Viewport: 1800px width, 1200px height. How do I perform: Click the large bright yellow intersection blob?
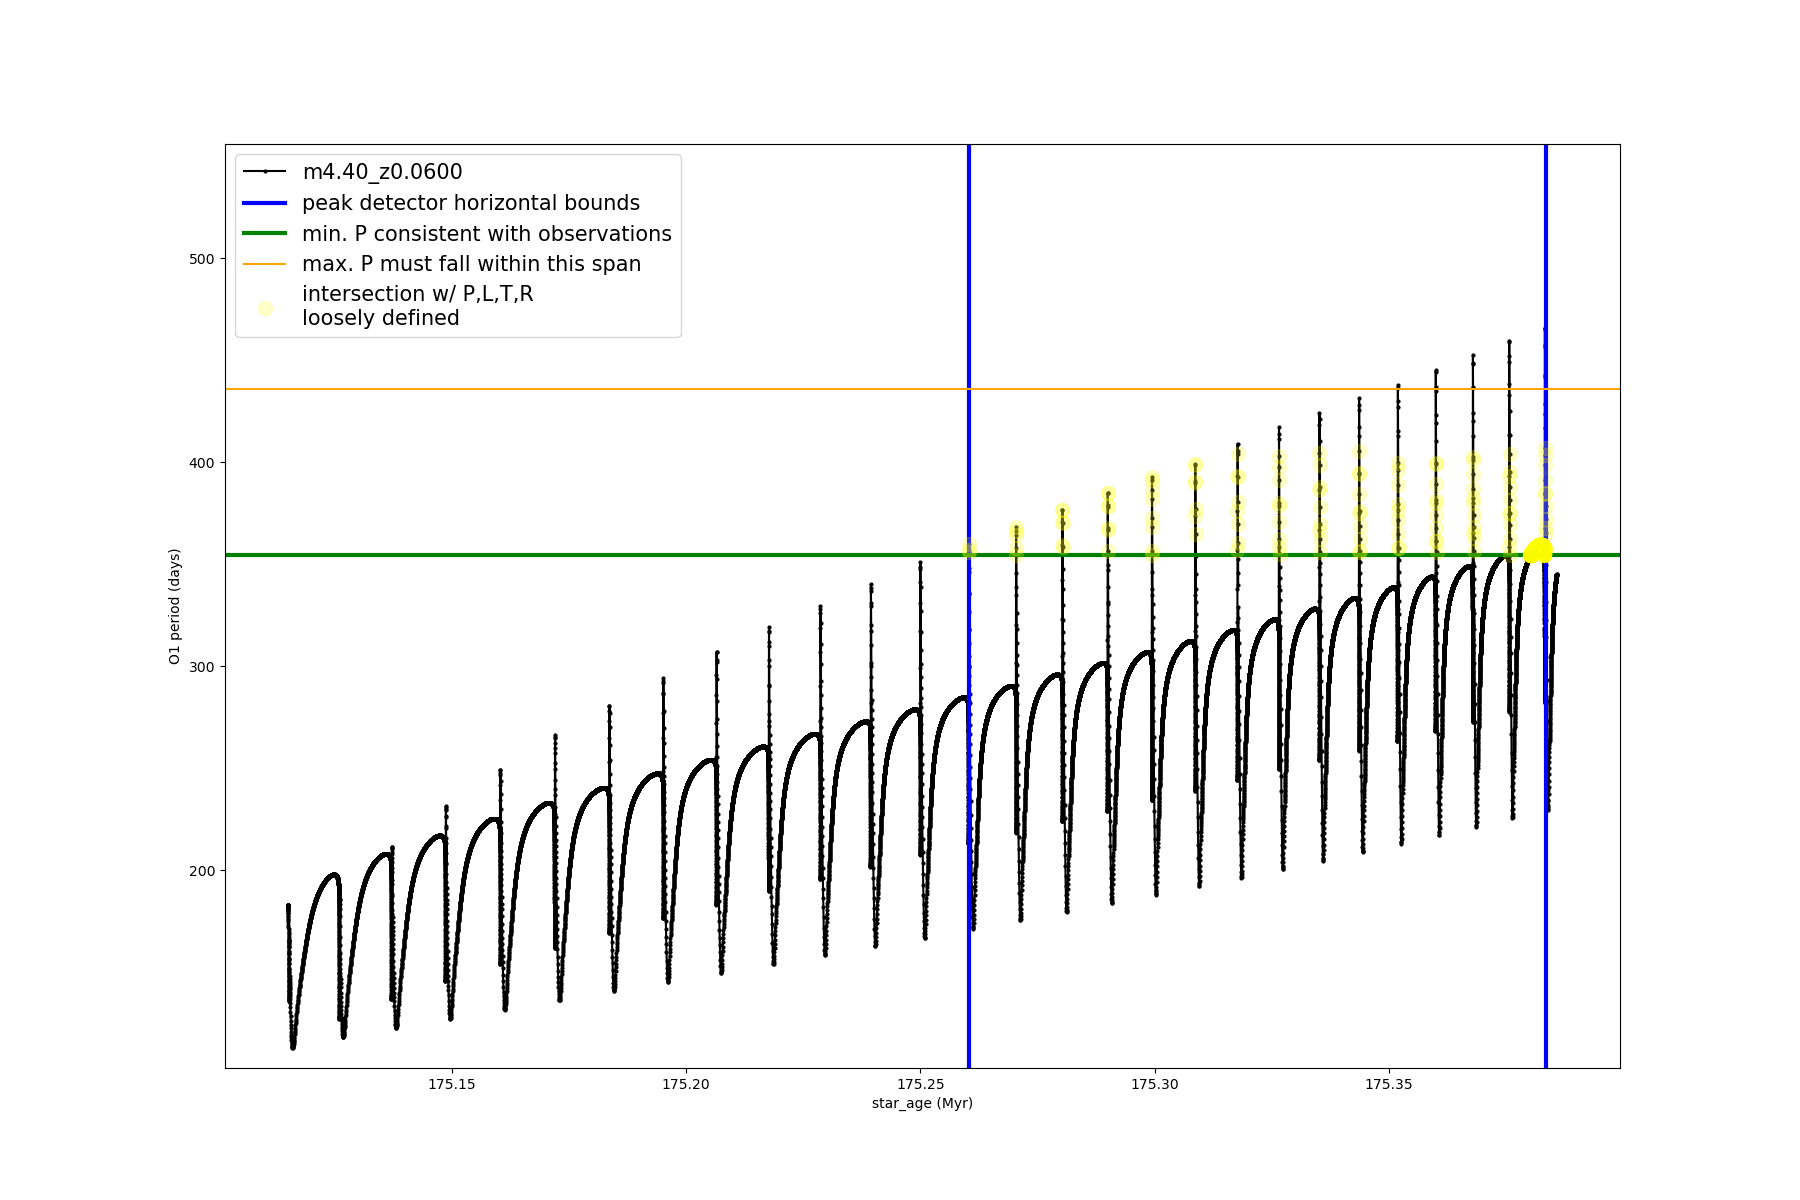[1538, 551]
